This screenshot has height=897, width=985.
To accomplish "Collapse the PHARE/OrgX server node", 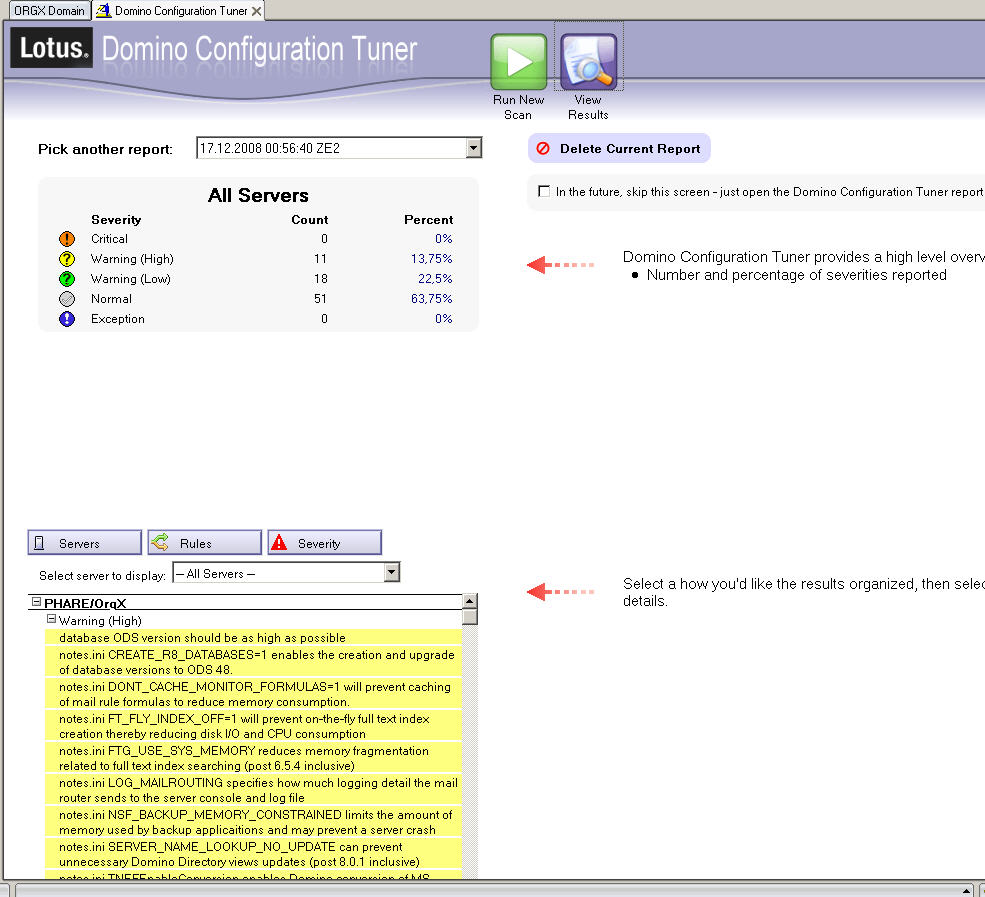I will coord(36,602).
